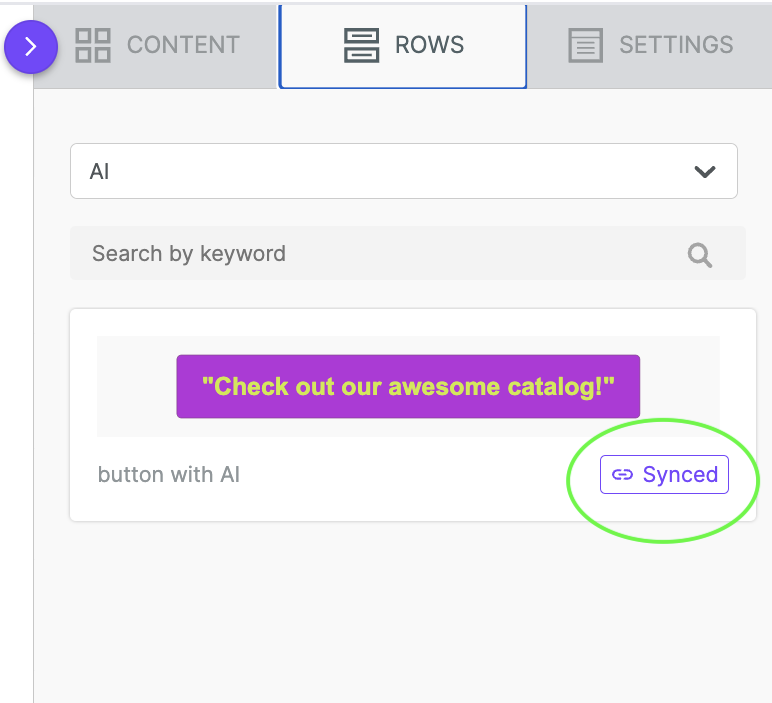Viewport: 772px width, 703px height.
Task: Switch to the CONTENT tab label
Action: [x=183, y=45]
